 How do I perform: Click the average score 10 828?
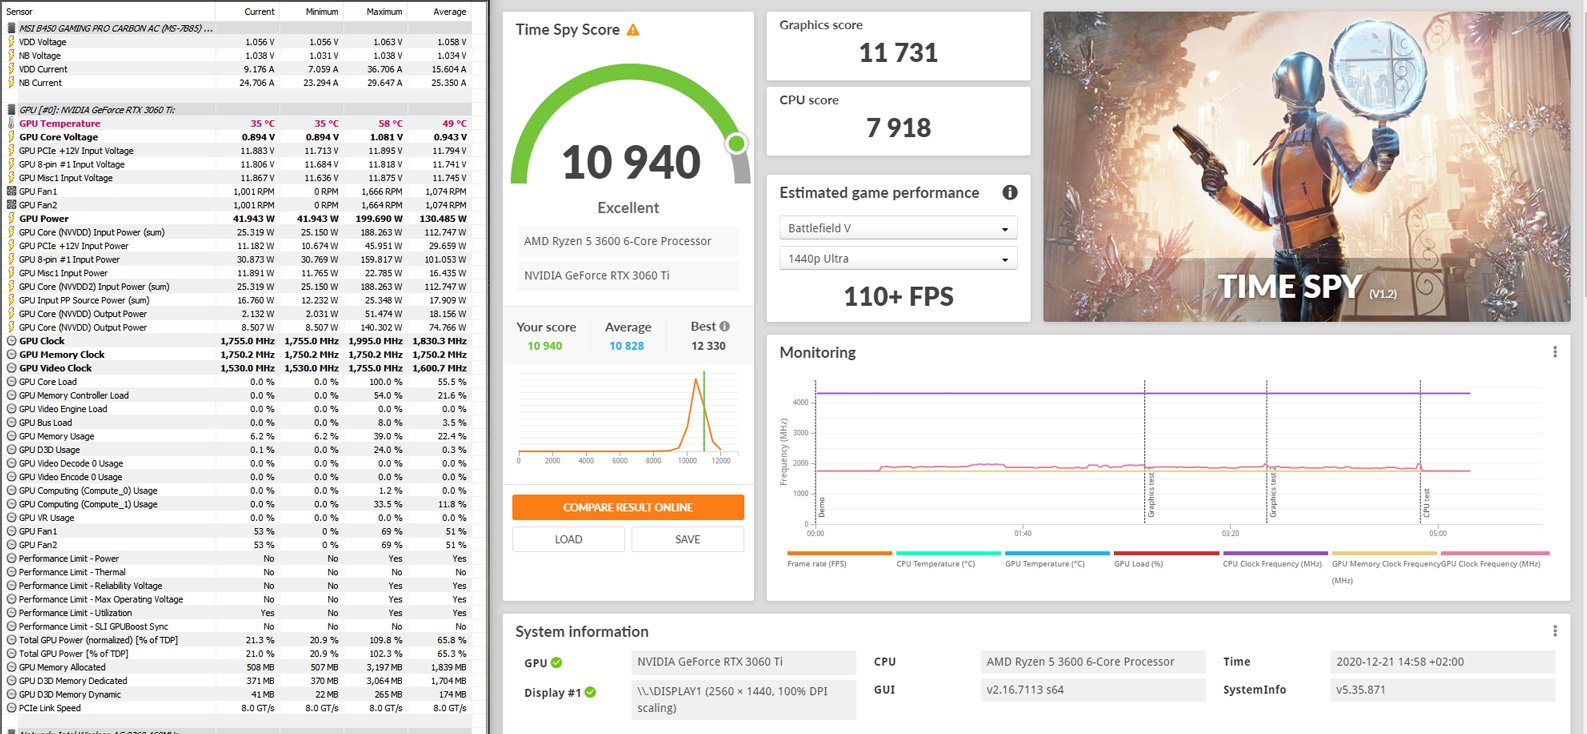coord(627,346)
